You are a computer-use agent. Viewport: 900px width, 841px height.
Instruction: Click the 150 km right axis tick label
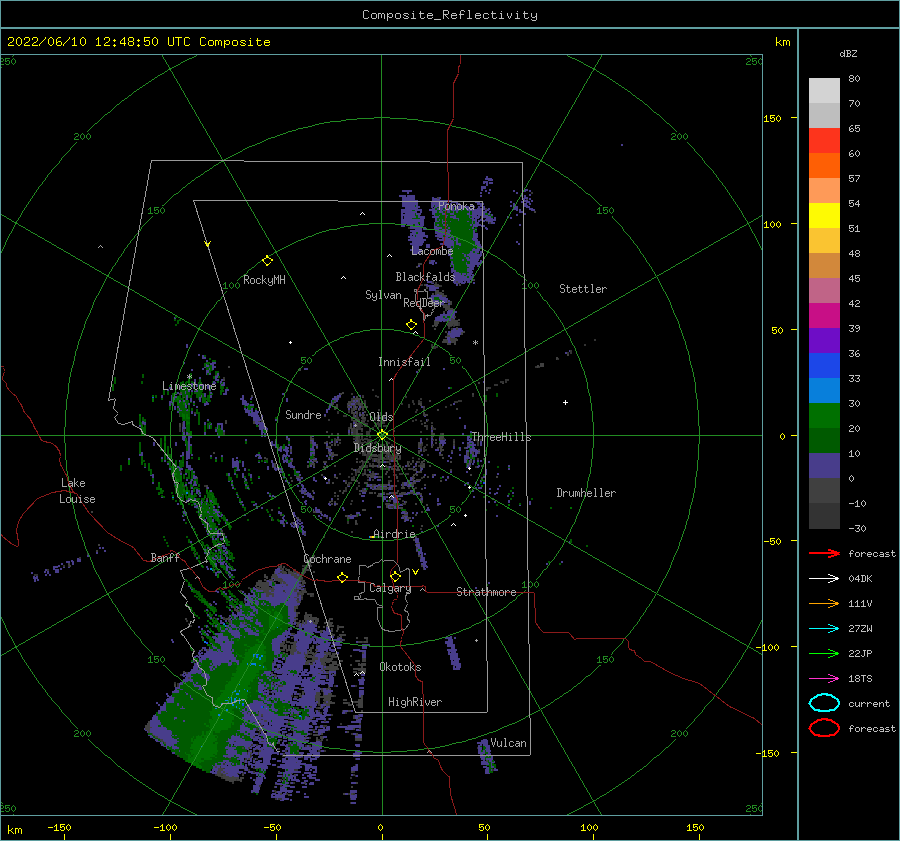click(x=772, y=118)
